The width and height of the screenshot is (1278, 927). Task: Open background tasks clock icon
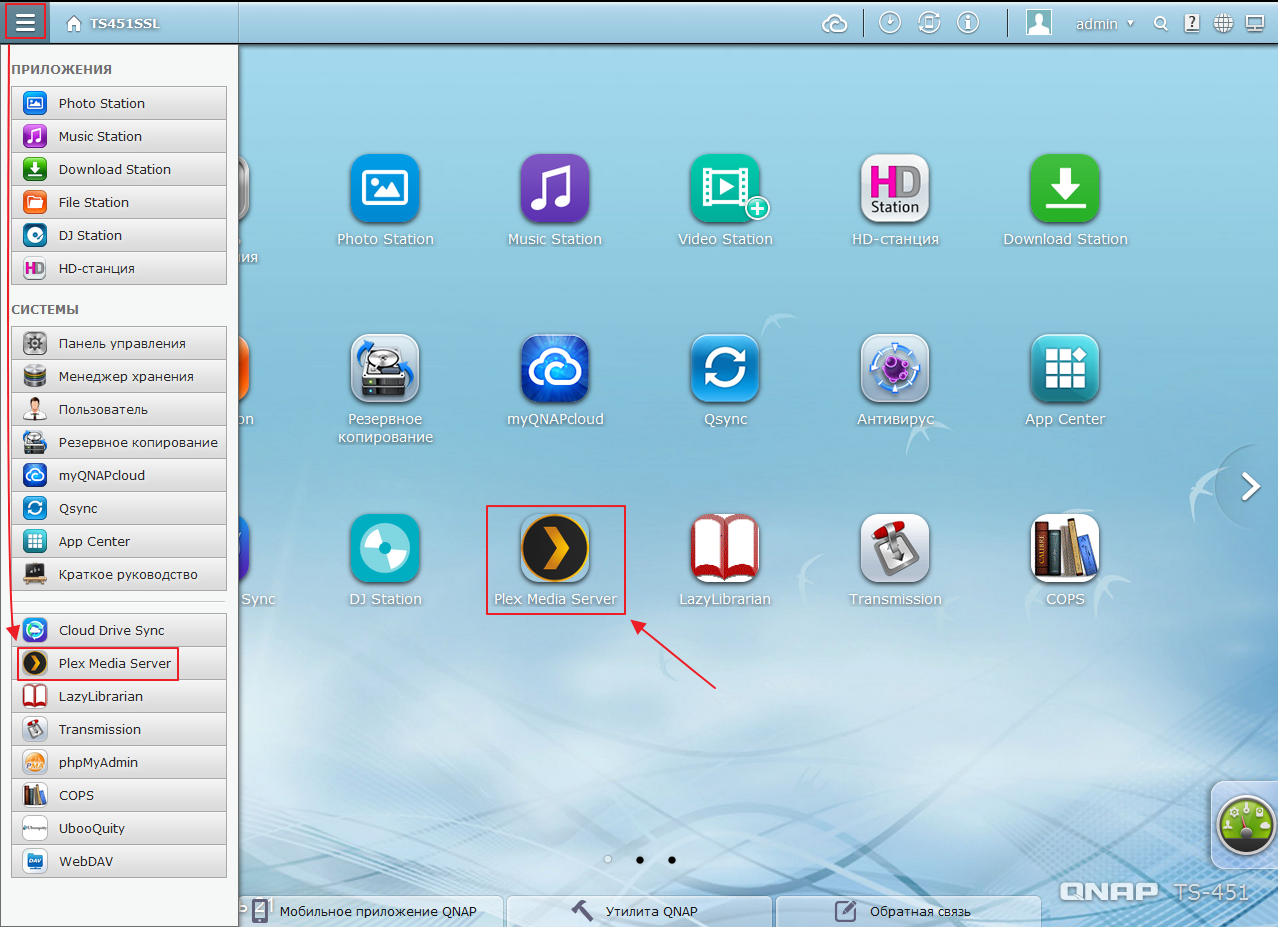coord(889,23)
